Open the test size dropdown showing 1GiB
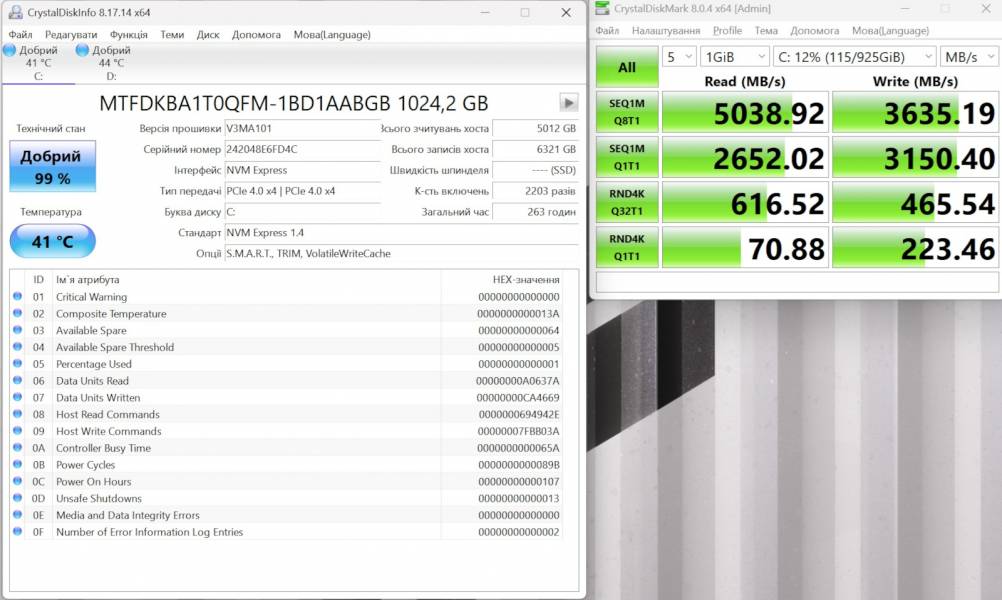This screenshot has height=600, width=1002. click(x=734, y=57)
